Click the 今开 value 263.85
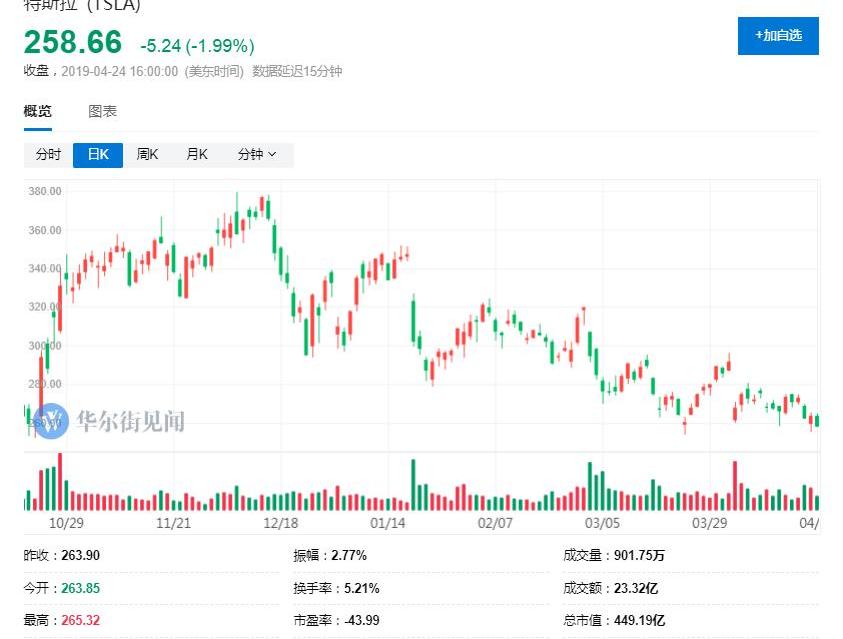The height and width of the screenshot is (639, 843). click(81, 588)
